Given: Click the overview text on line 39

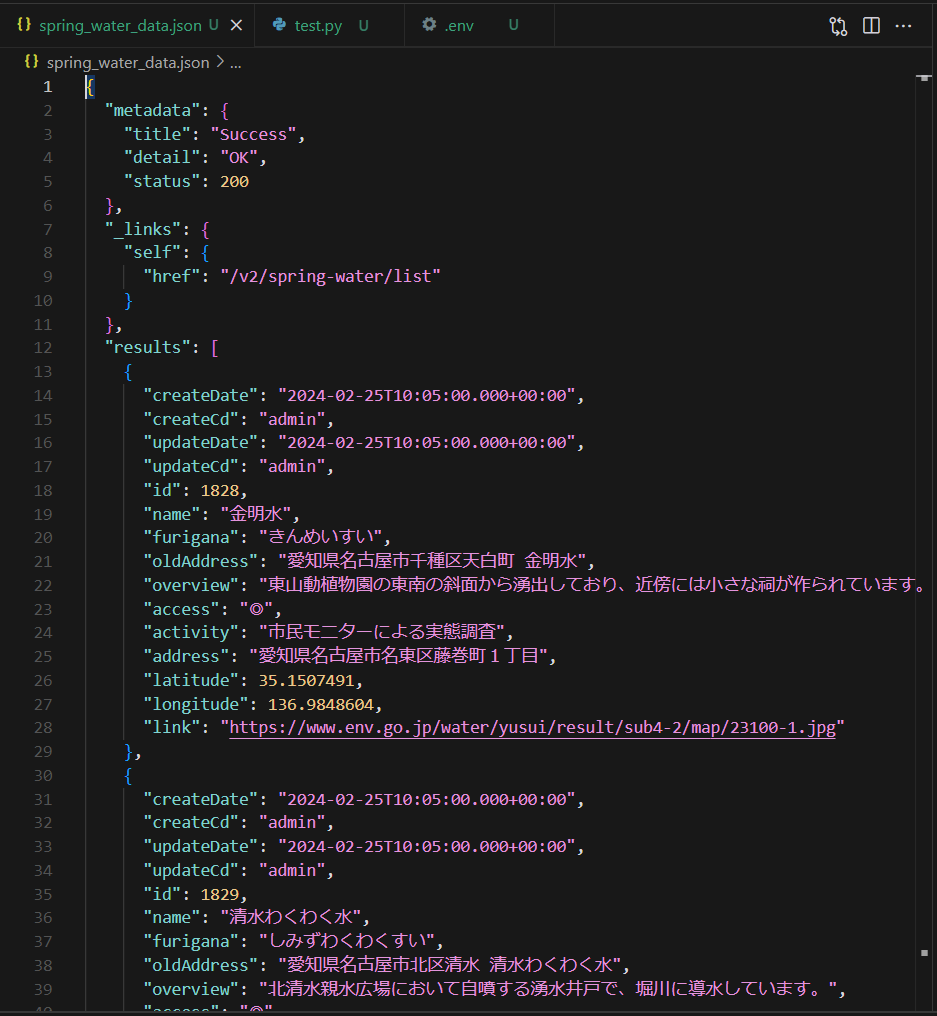Looking at the screenshot, I should 548,989.
